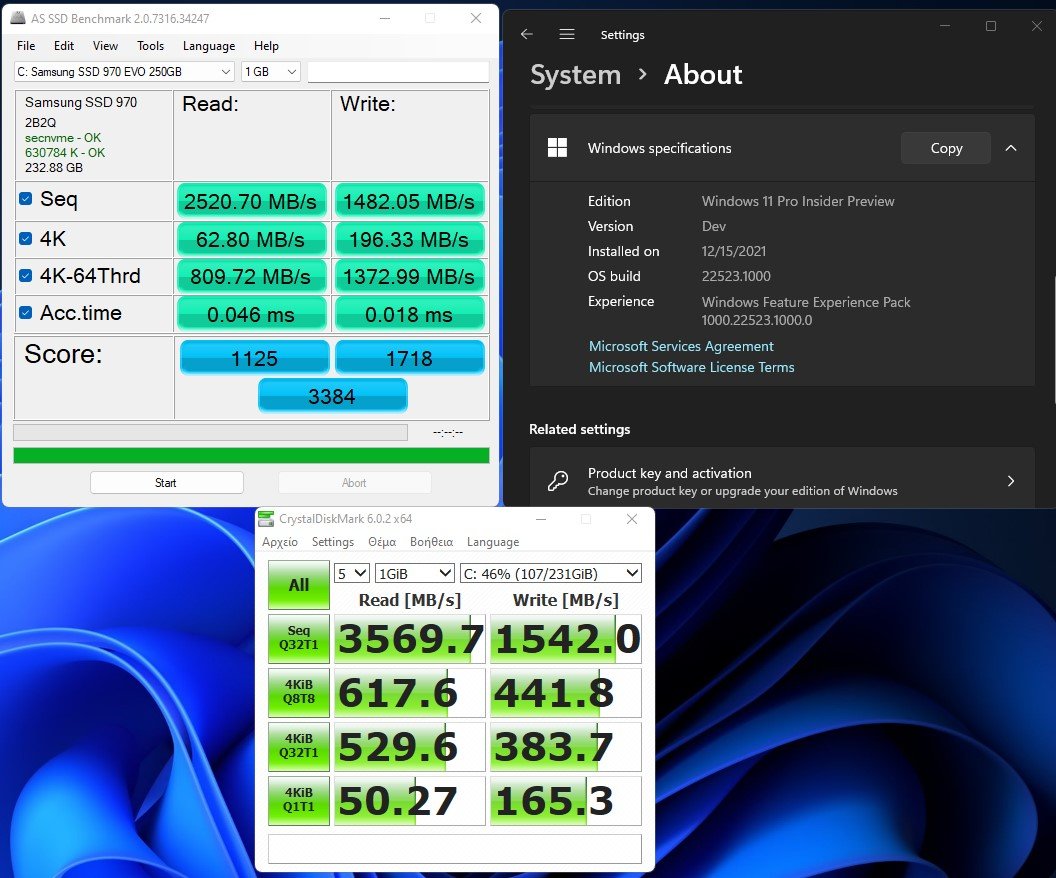Viewport: 1056px width, 878px height.
Task: Click the key icon beside Product key
Action: click(x=558, y=481)
